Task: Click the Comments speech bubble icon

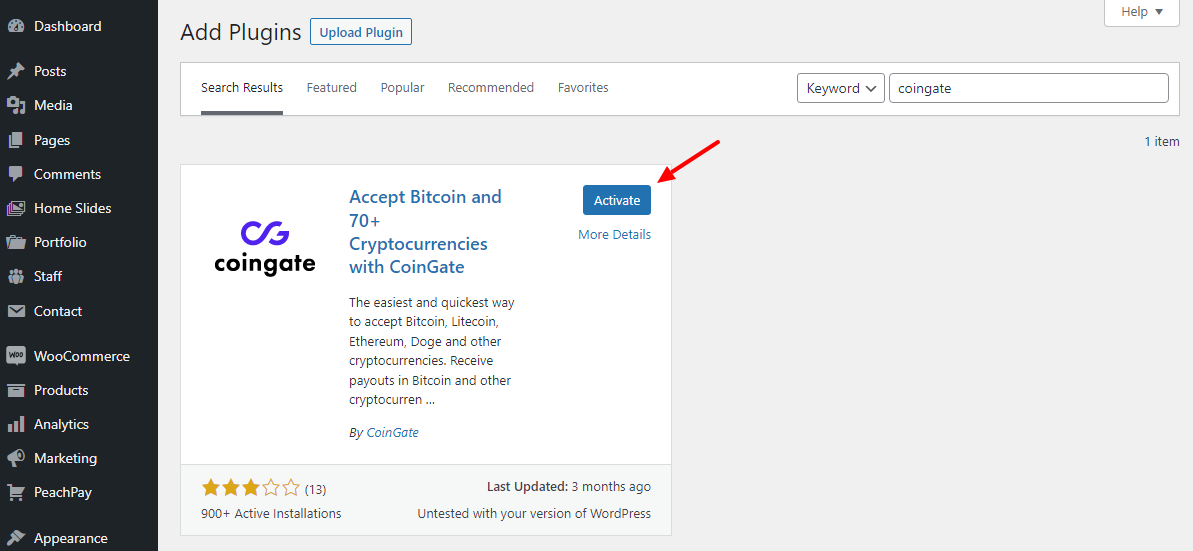Action: 16,174
